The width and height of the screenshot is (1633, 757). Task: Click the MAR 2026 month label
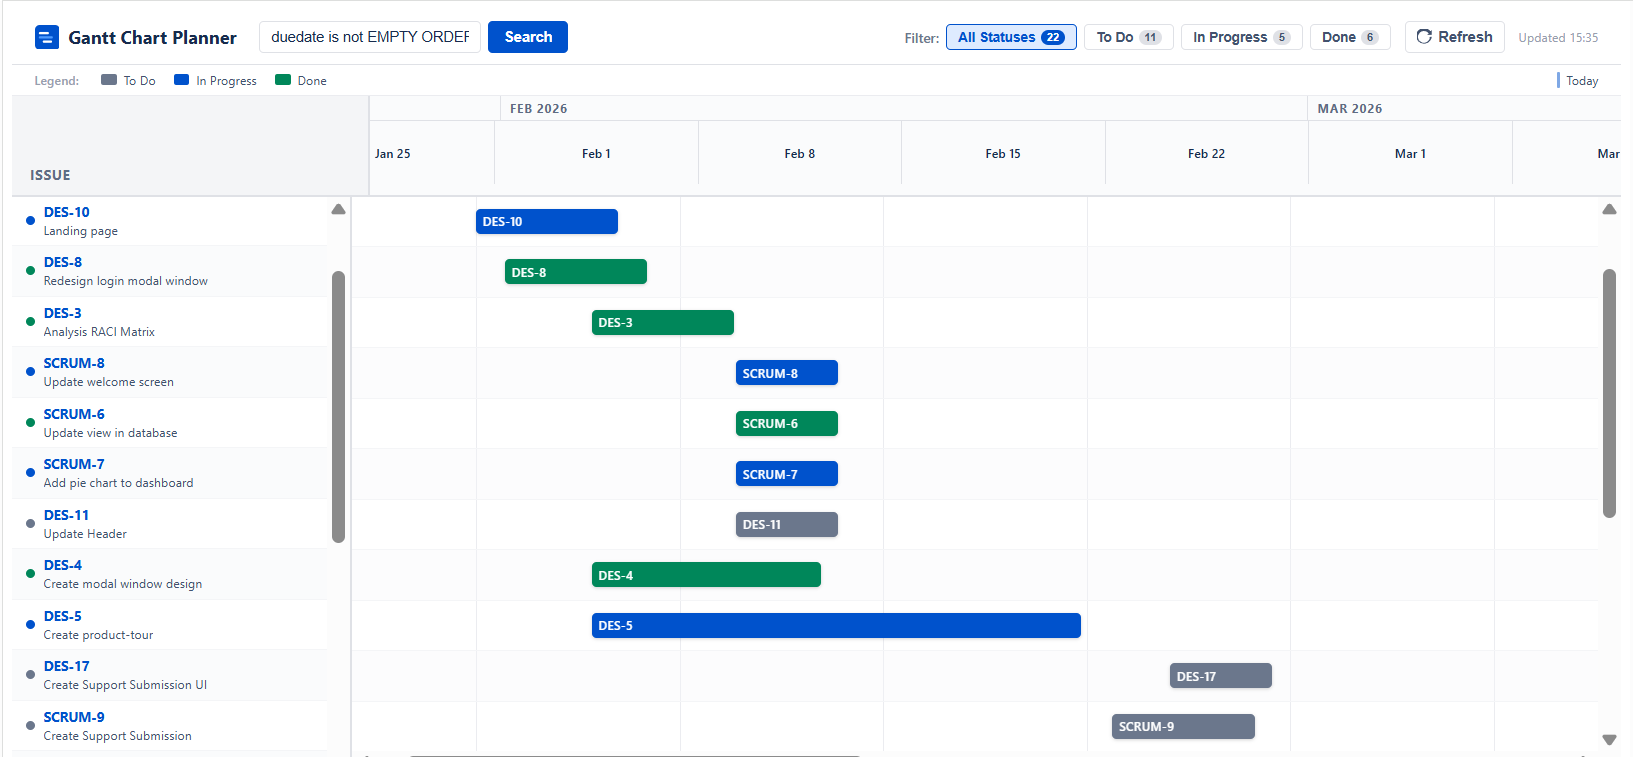coord(1350,108)
